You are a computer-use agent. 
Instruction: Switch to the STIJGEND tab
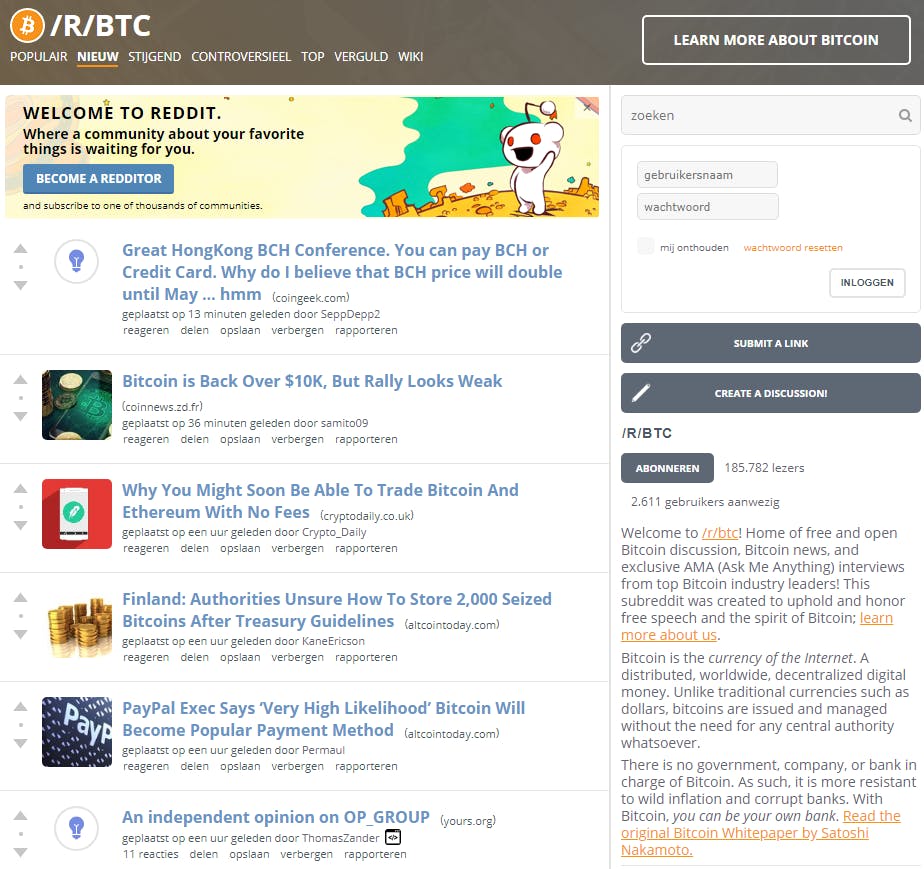154,57
